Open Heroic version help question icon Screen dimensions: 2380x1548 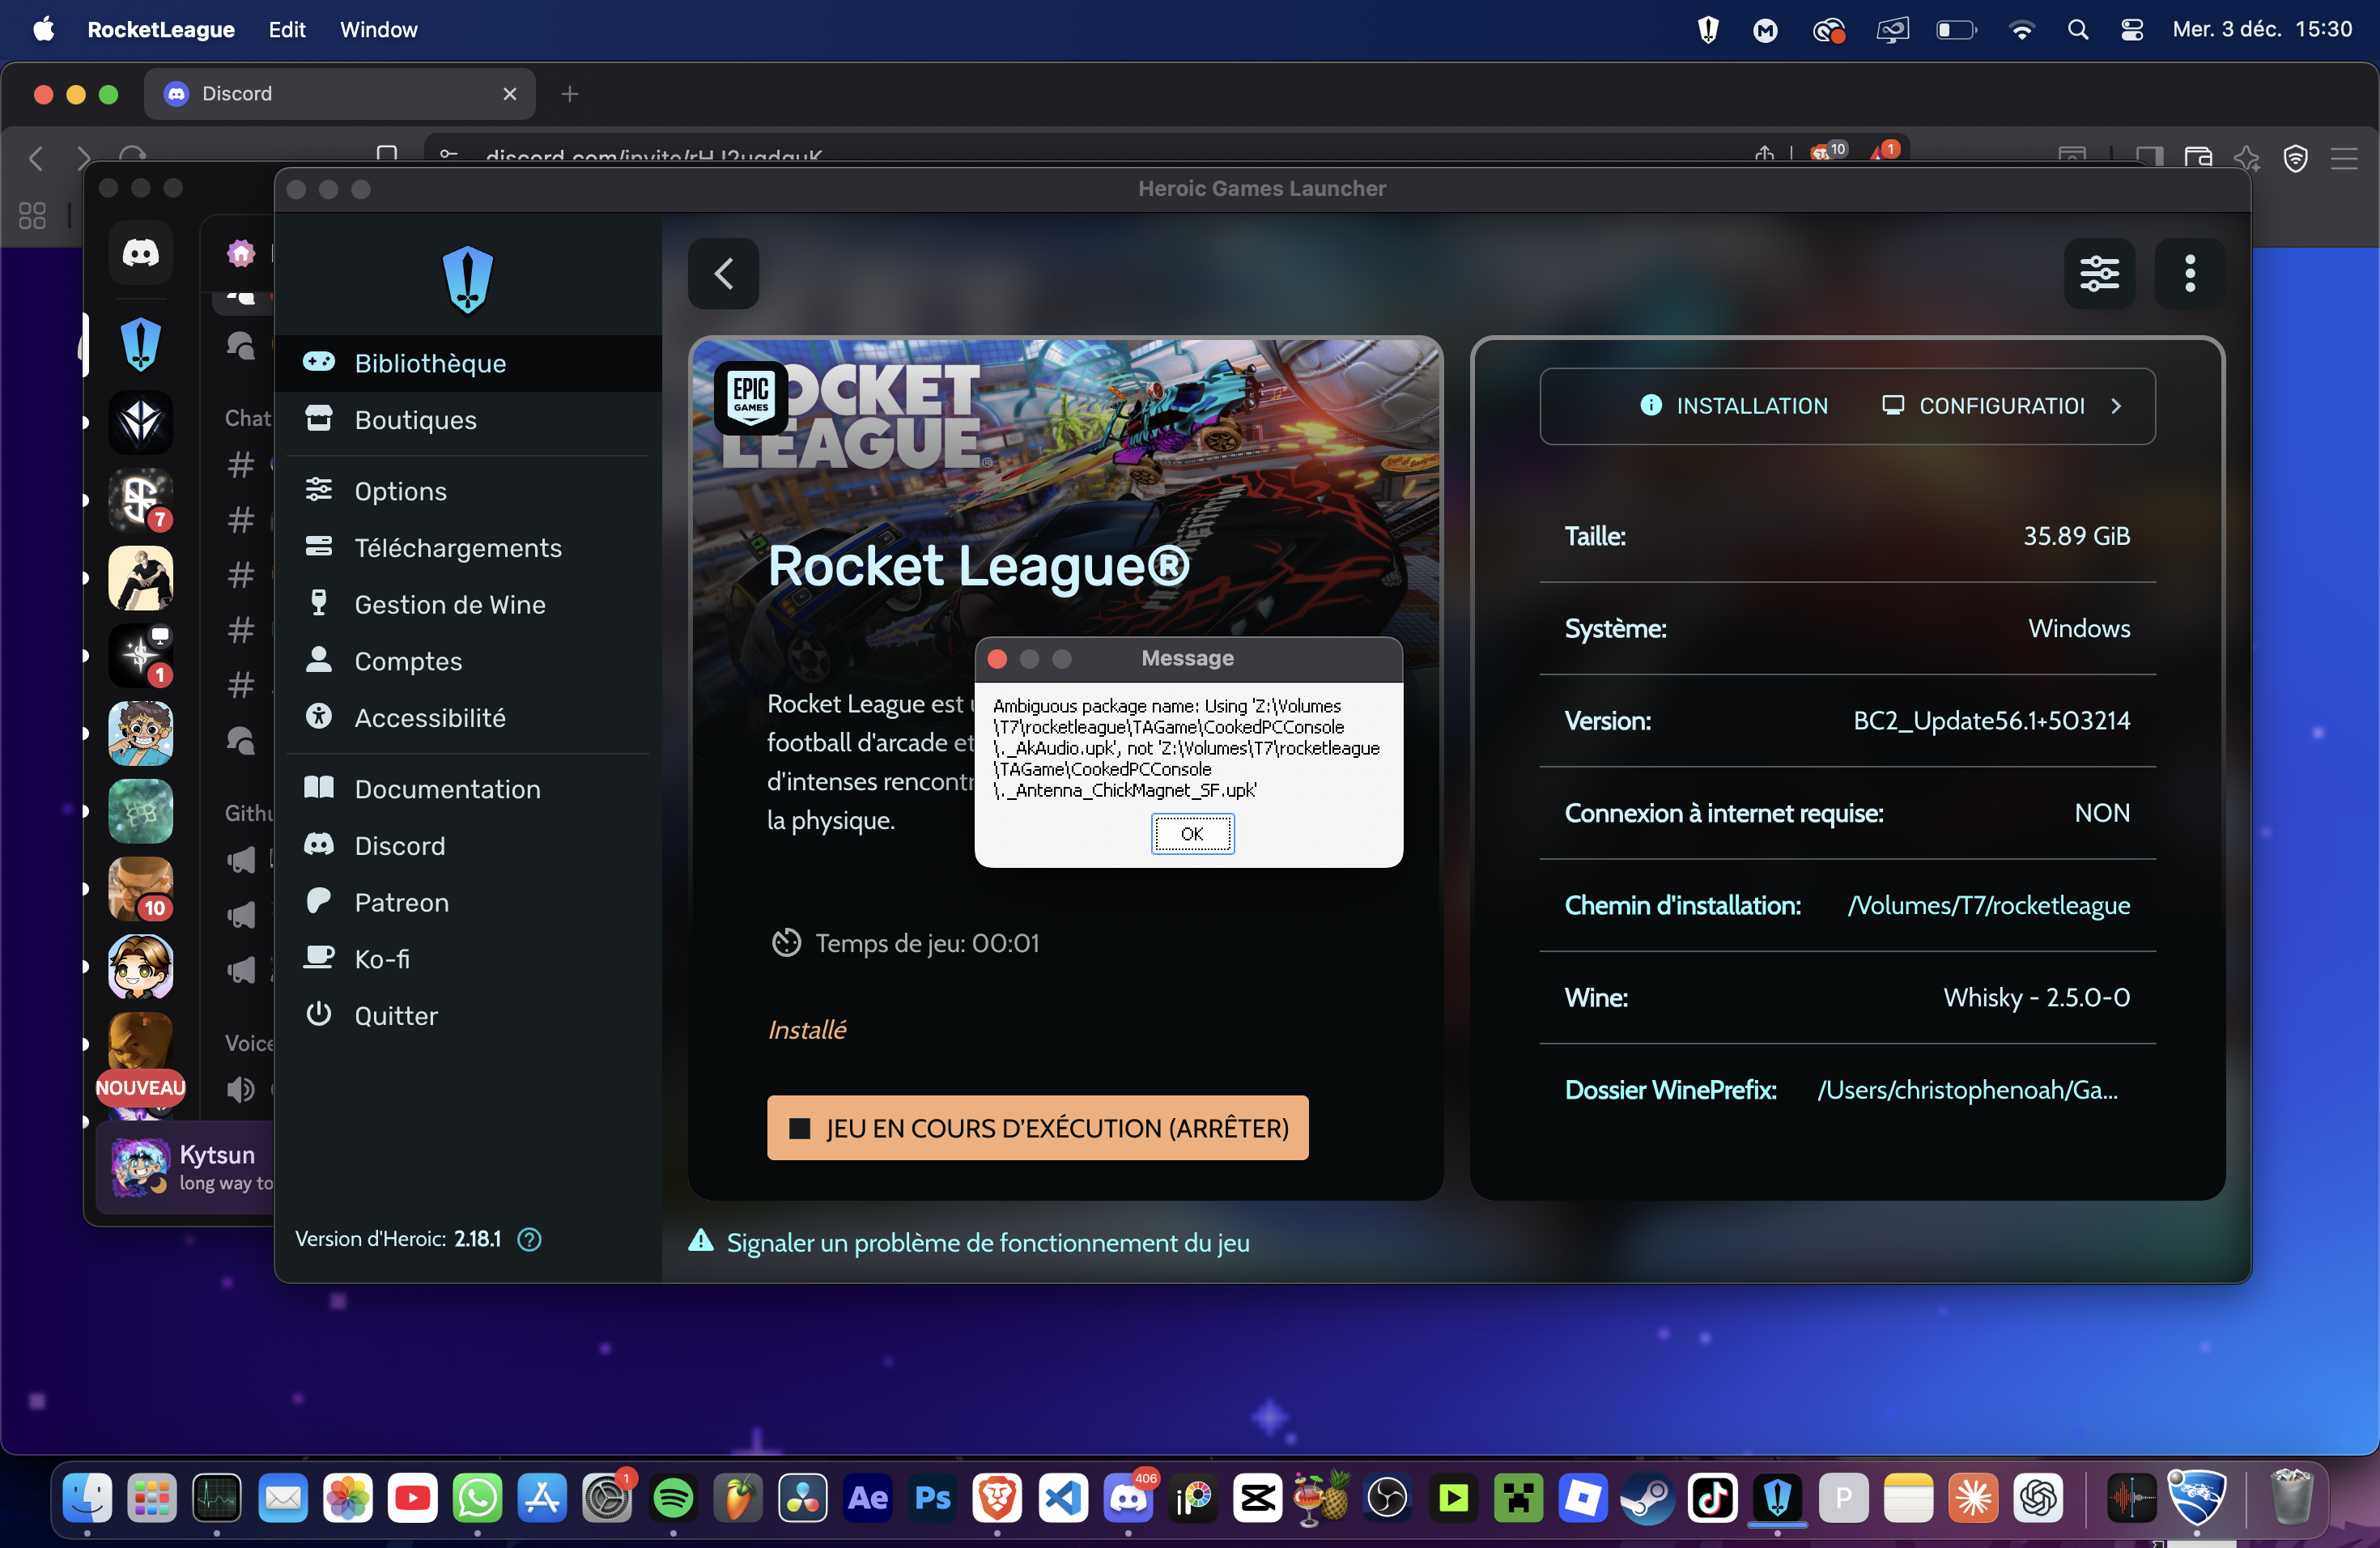coord(529,1239)
